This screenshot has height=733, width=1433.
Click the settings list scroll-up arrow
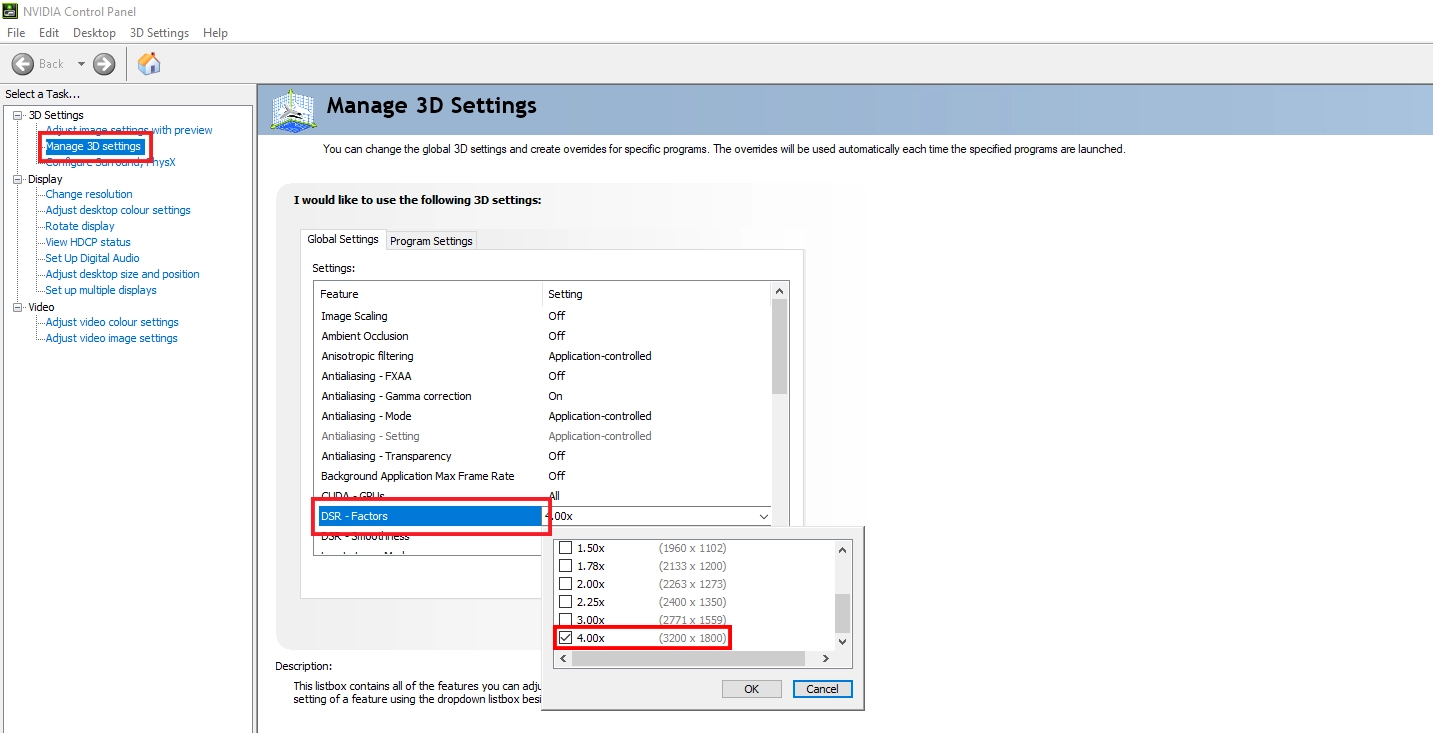coord(780,290)
